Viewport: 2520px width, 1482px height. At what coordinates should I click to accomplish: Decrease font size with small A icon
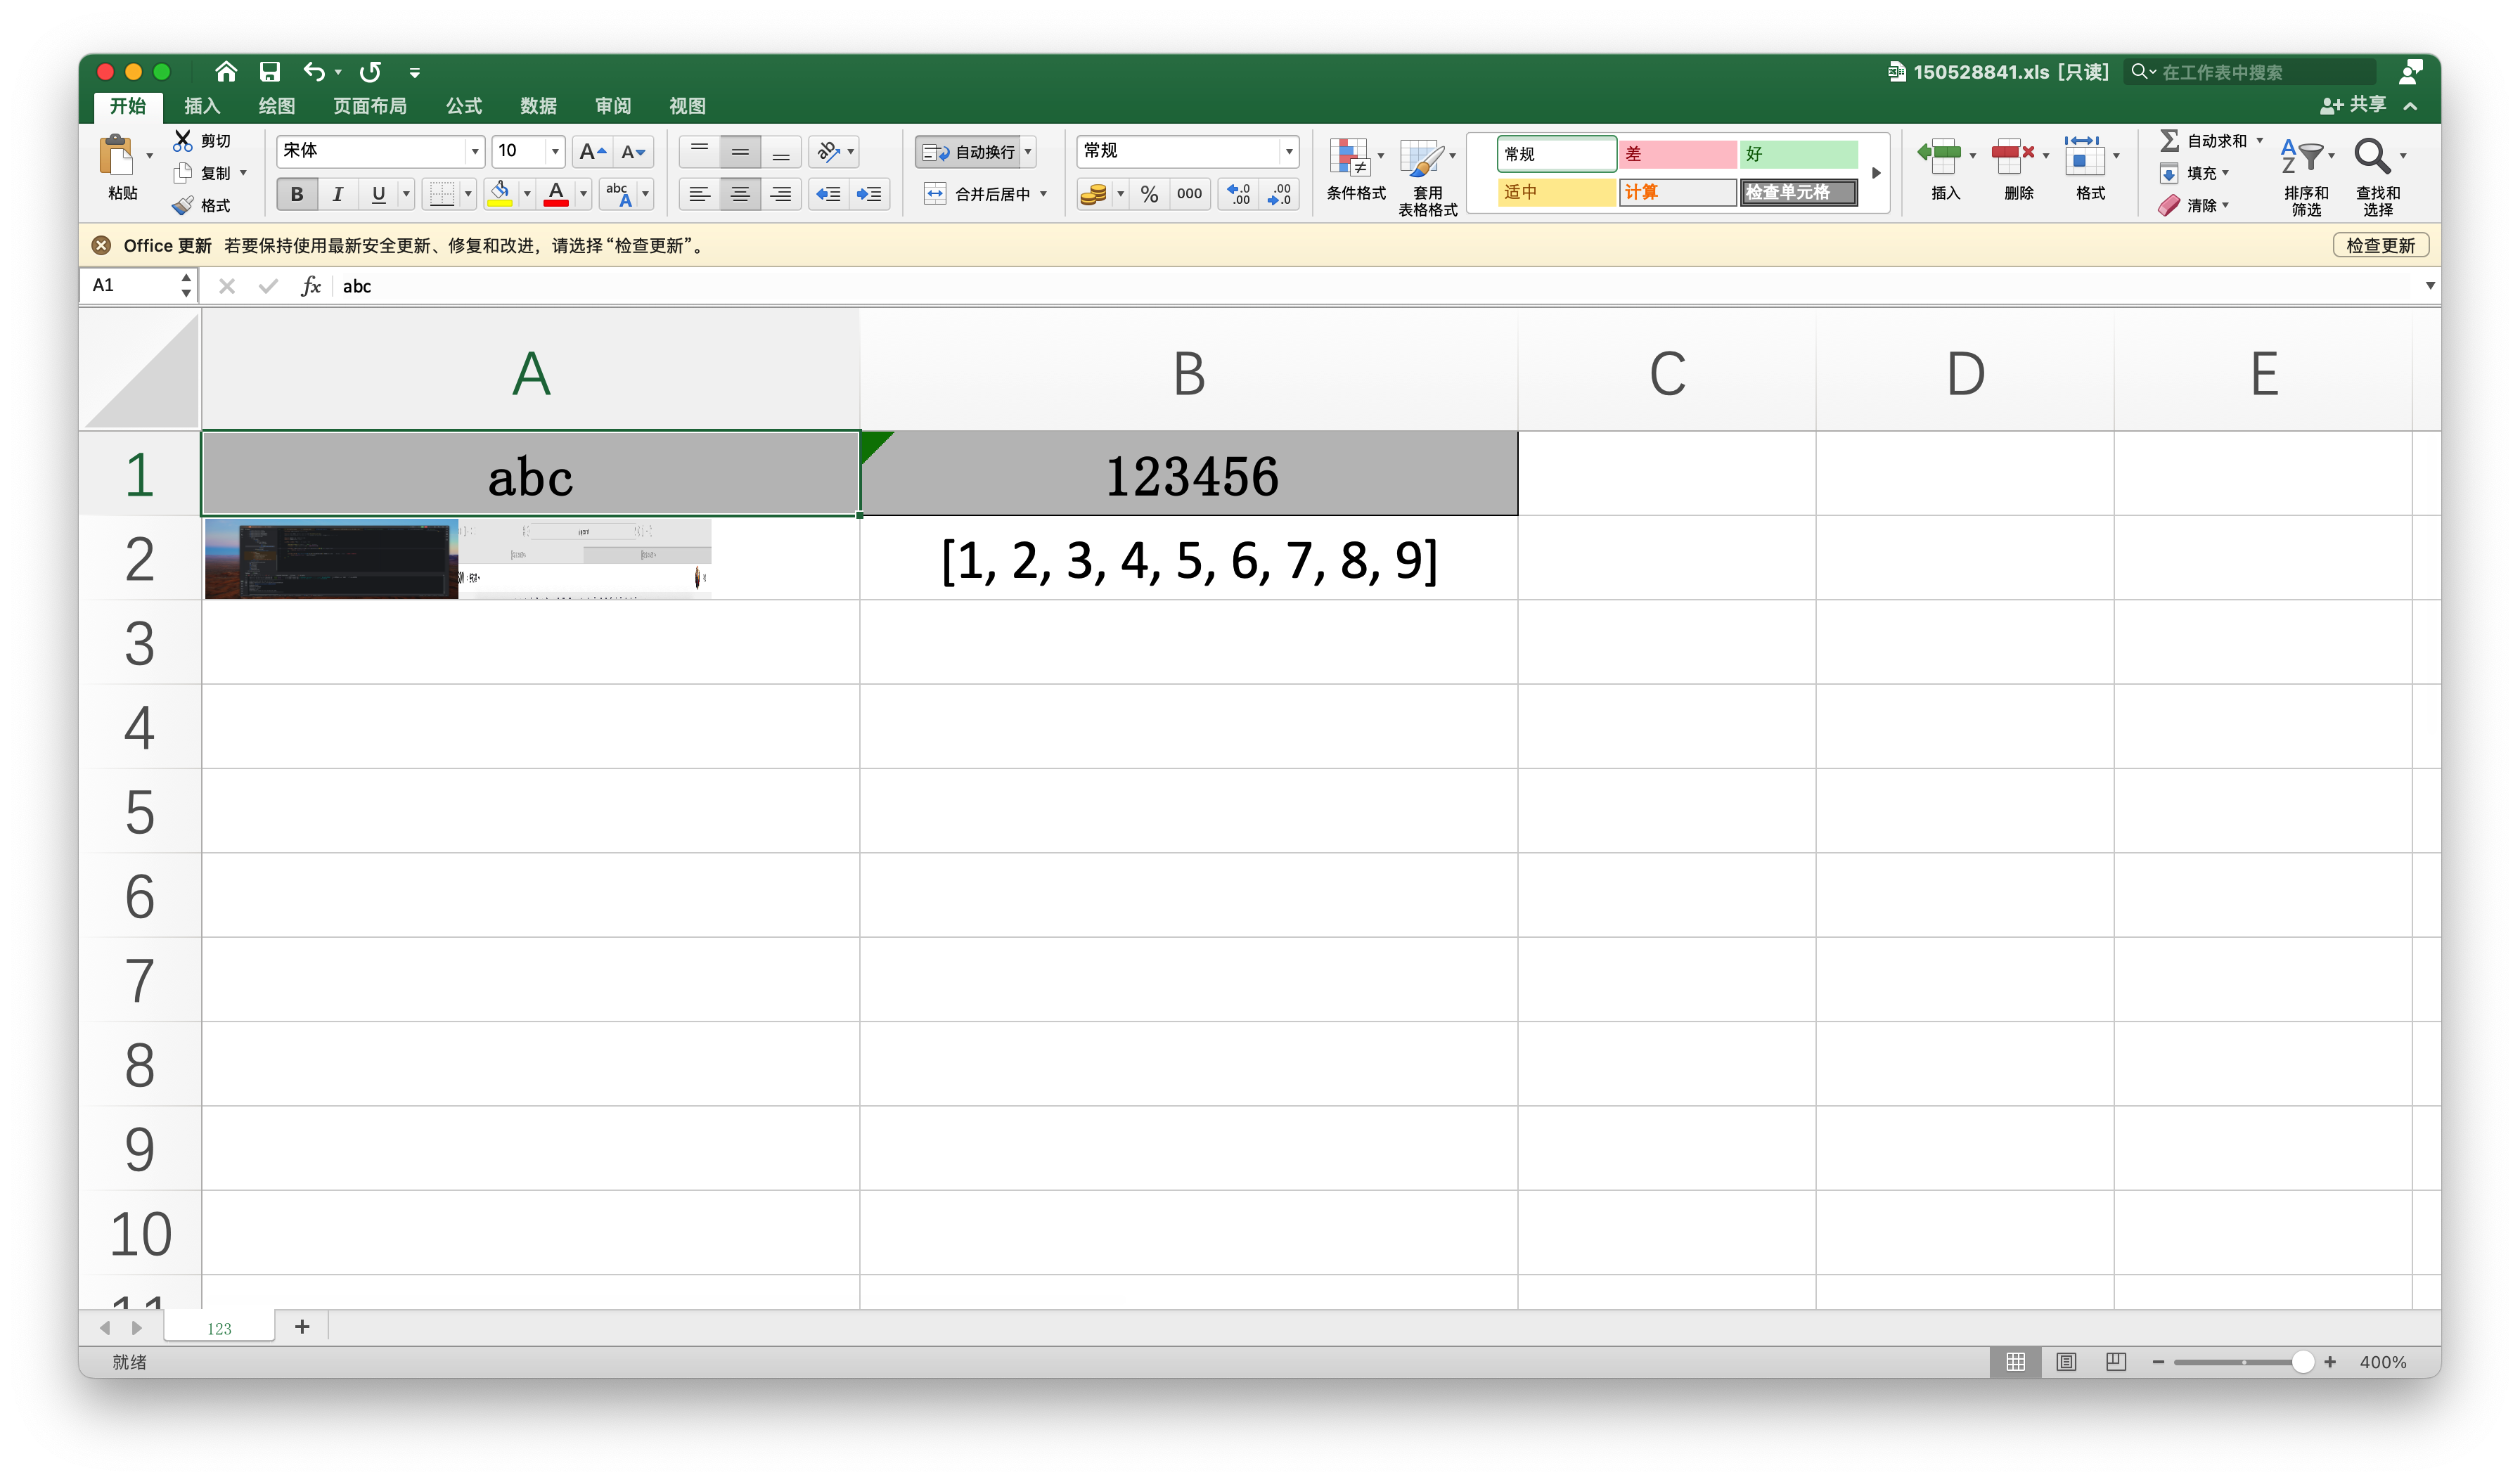click(x=633, y=152)
